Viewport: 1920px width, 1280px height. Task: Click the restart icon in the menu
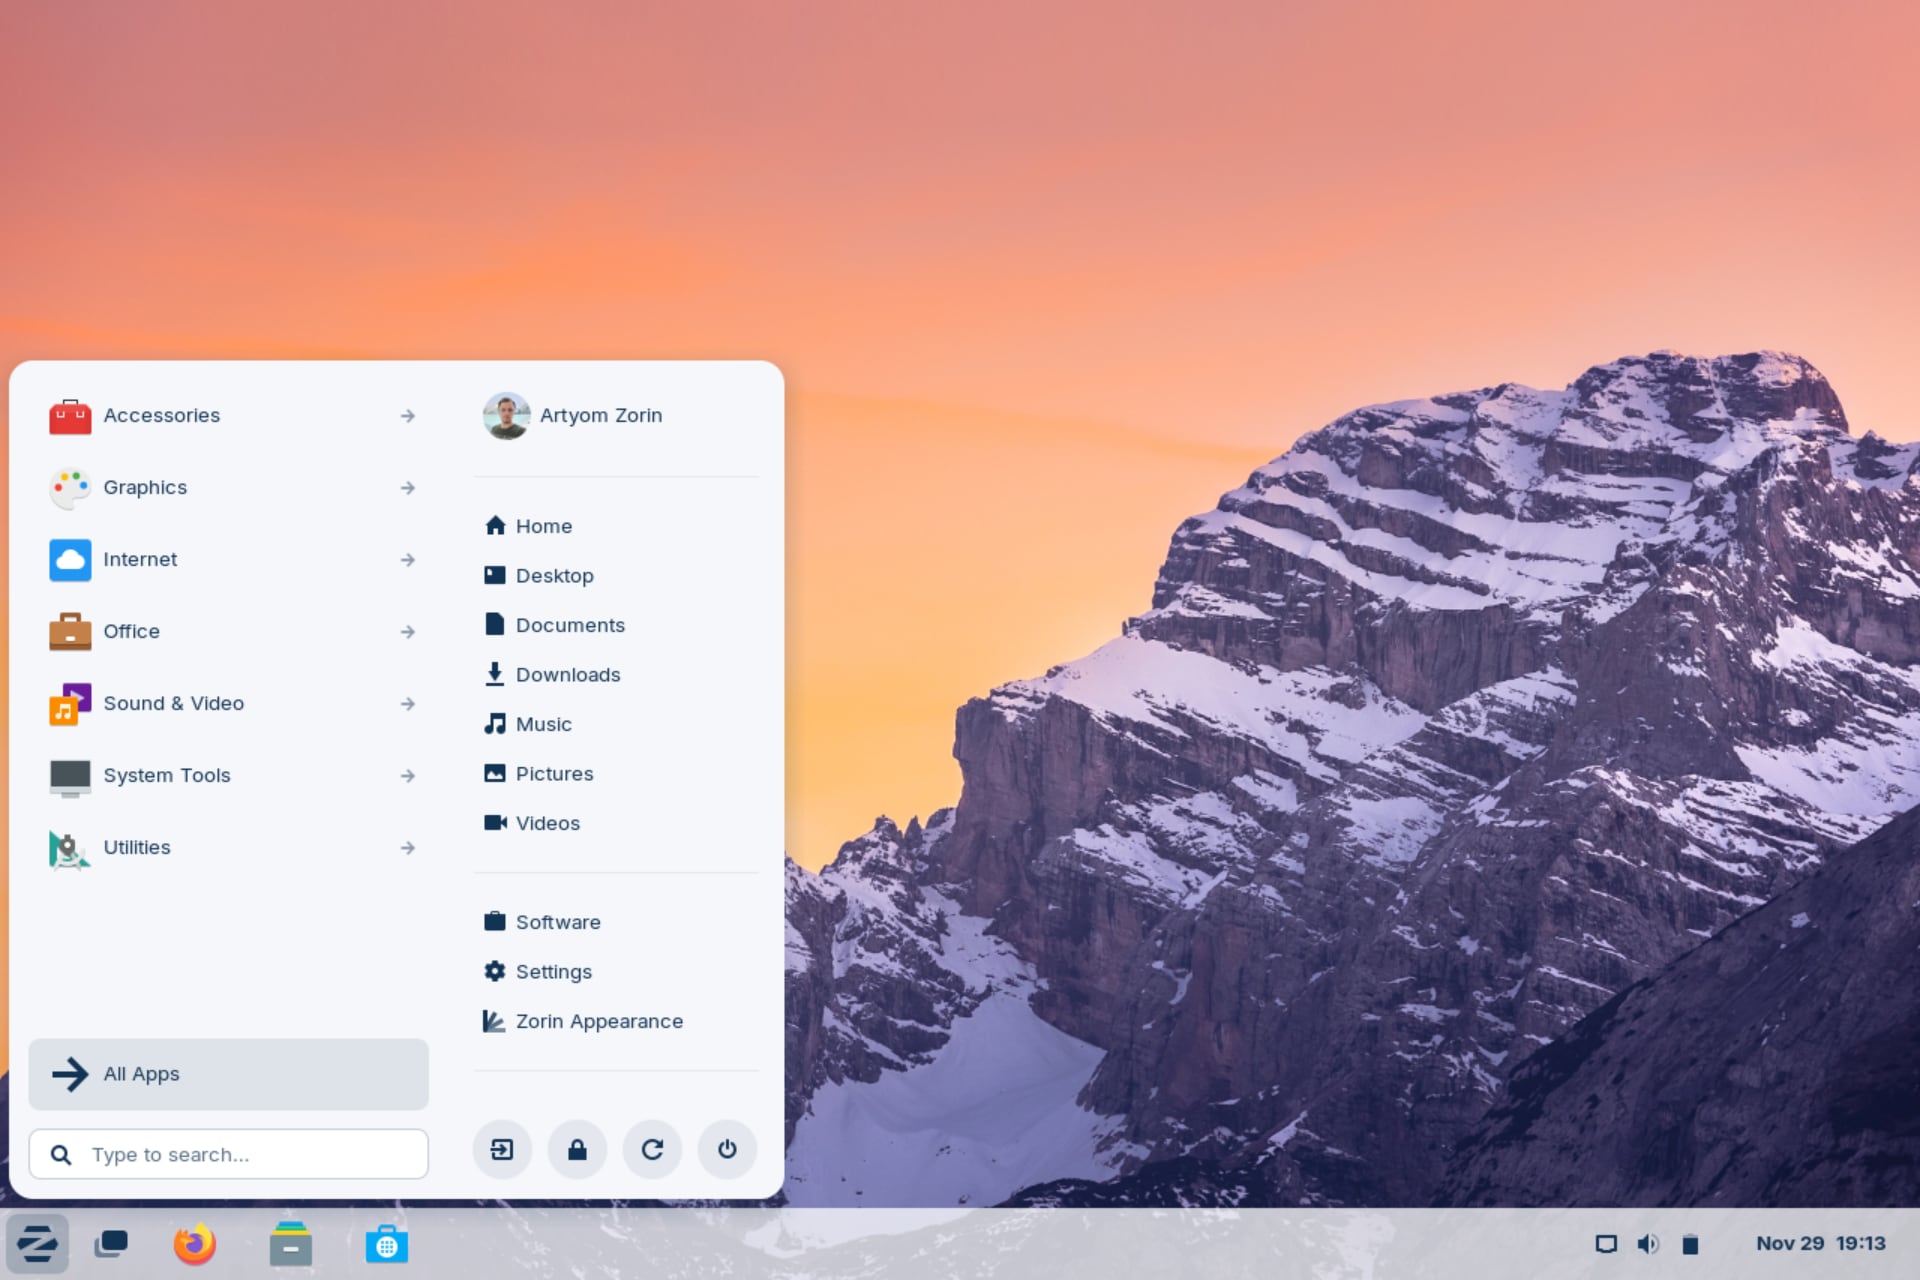click(652, 1149)
